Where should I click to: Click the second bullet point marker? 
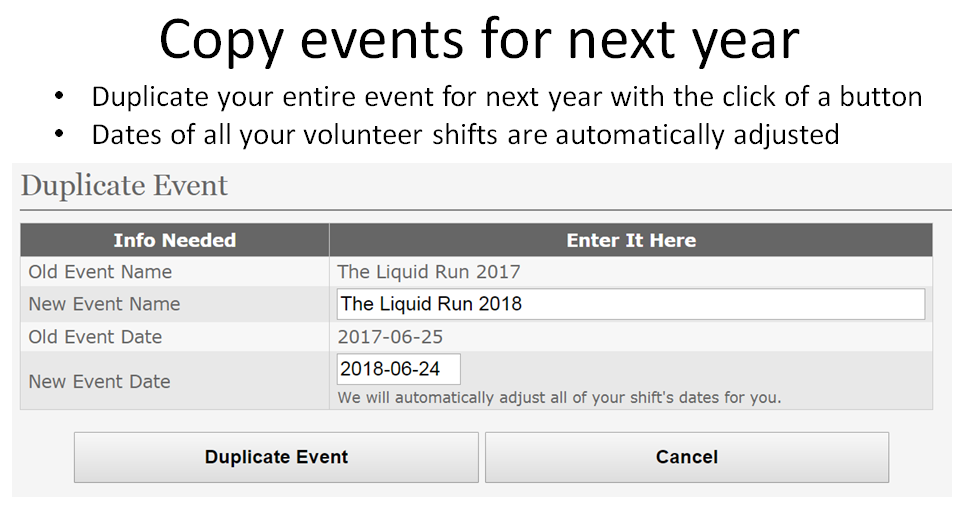[60, 134]
